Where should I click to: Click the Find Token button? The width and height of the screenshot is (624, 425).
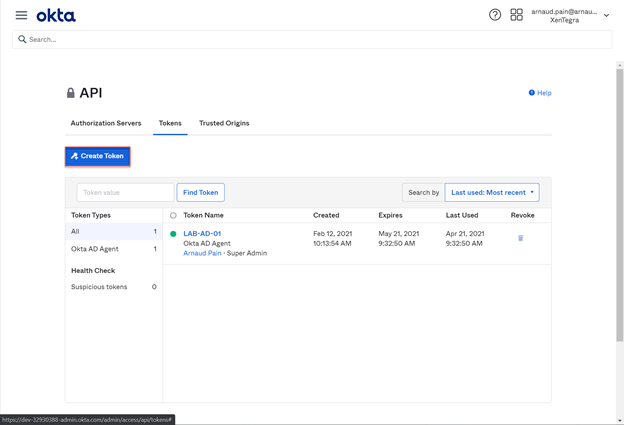200,192
